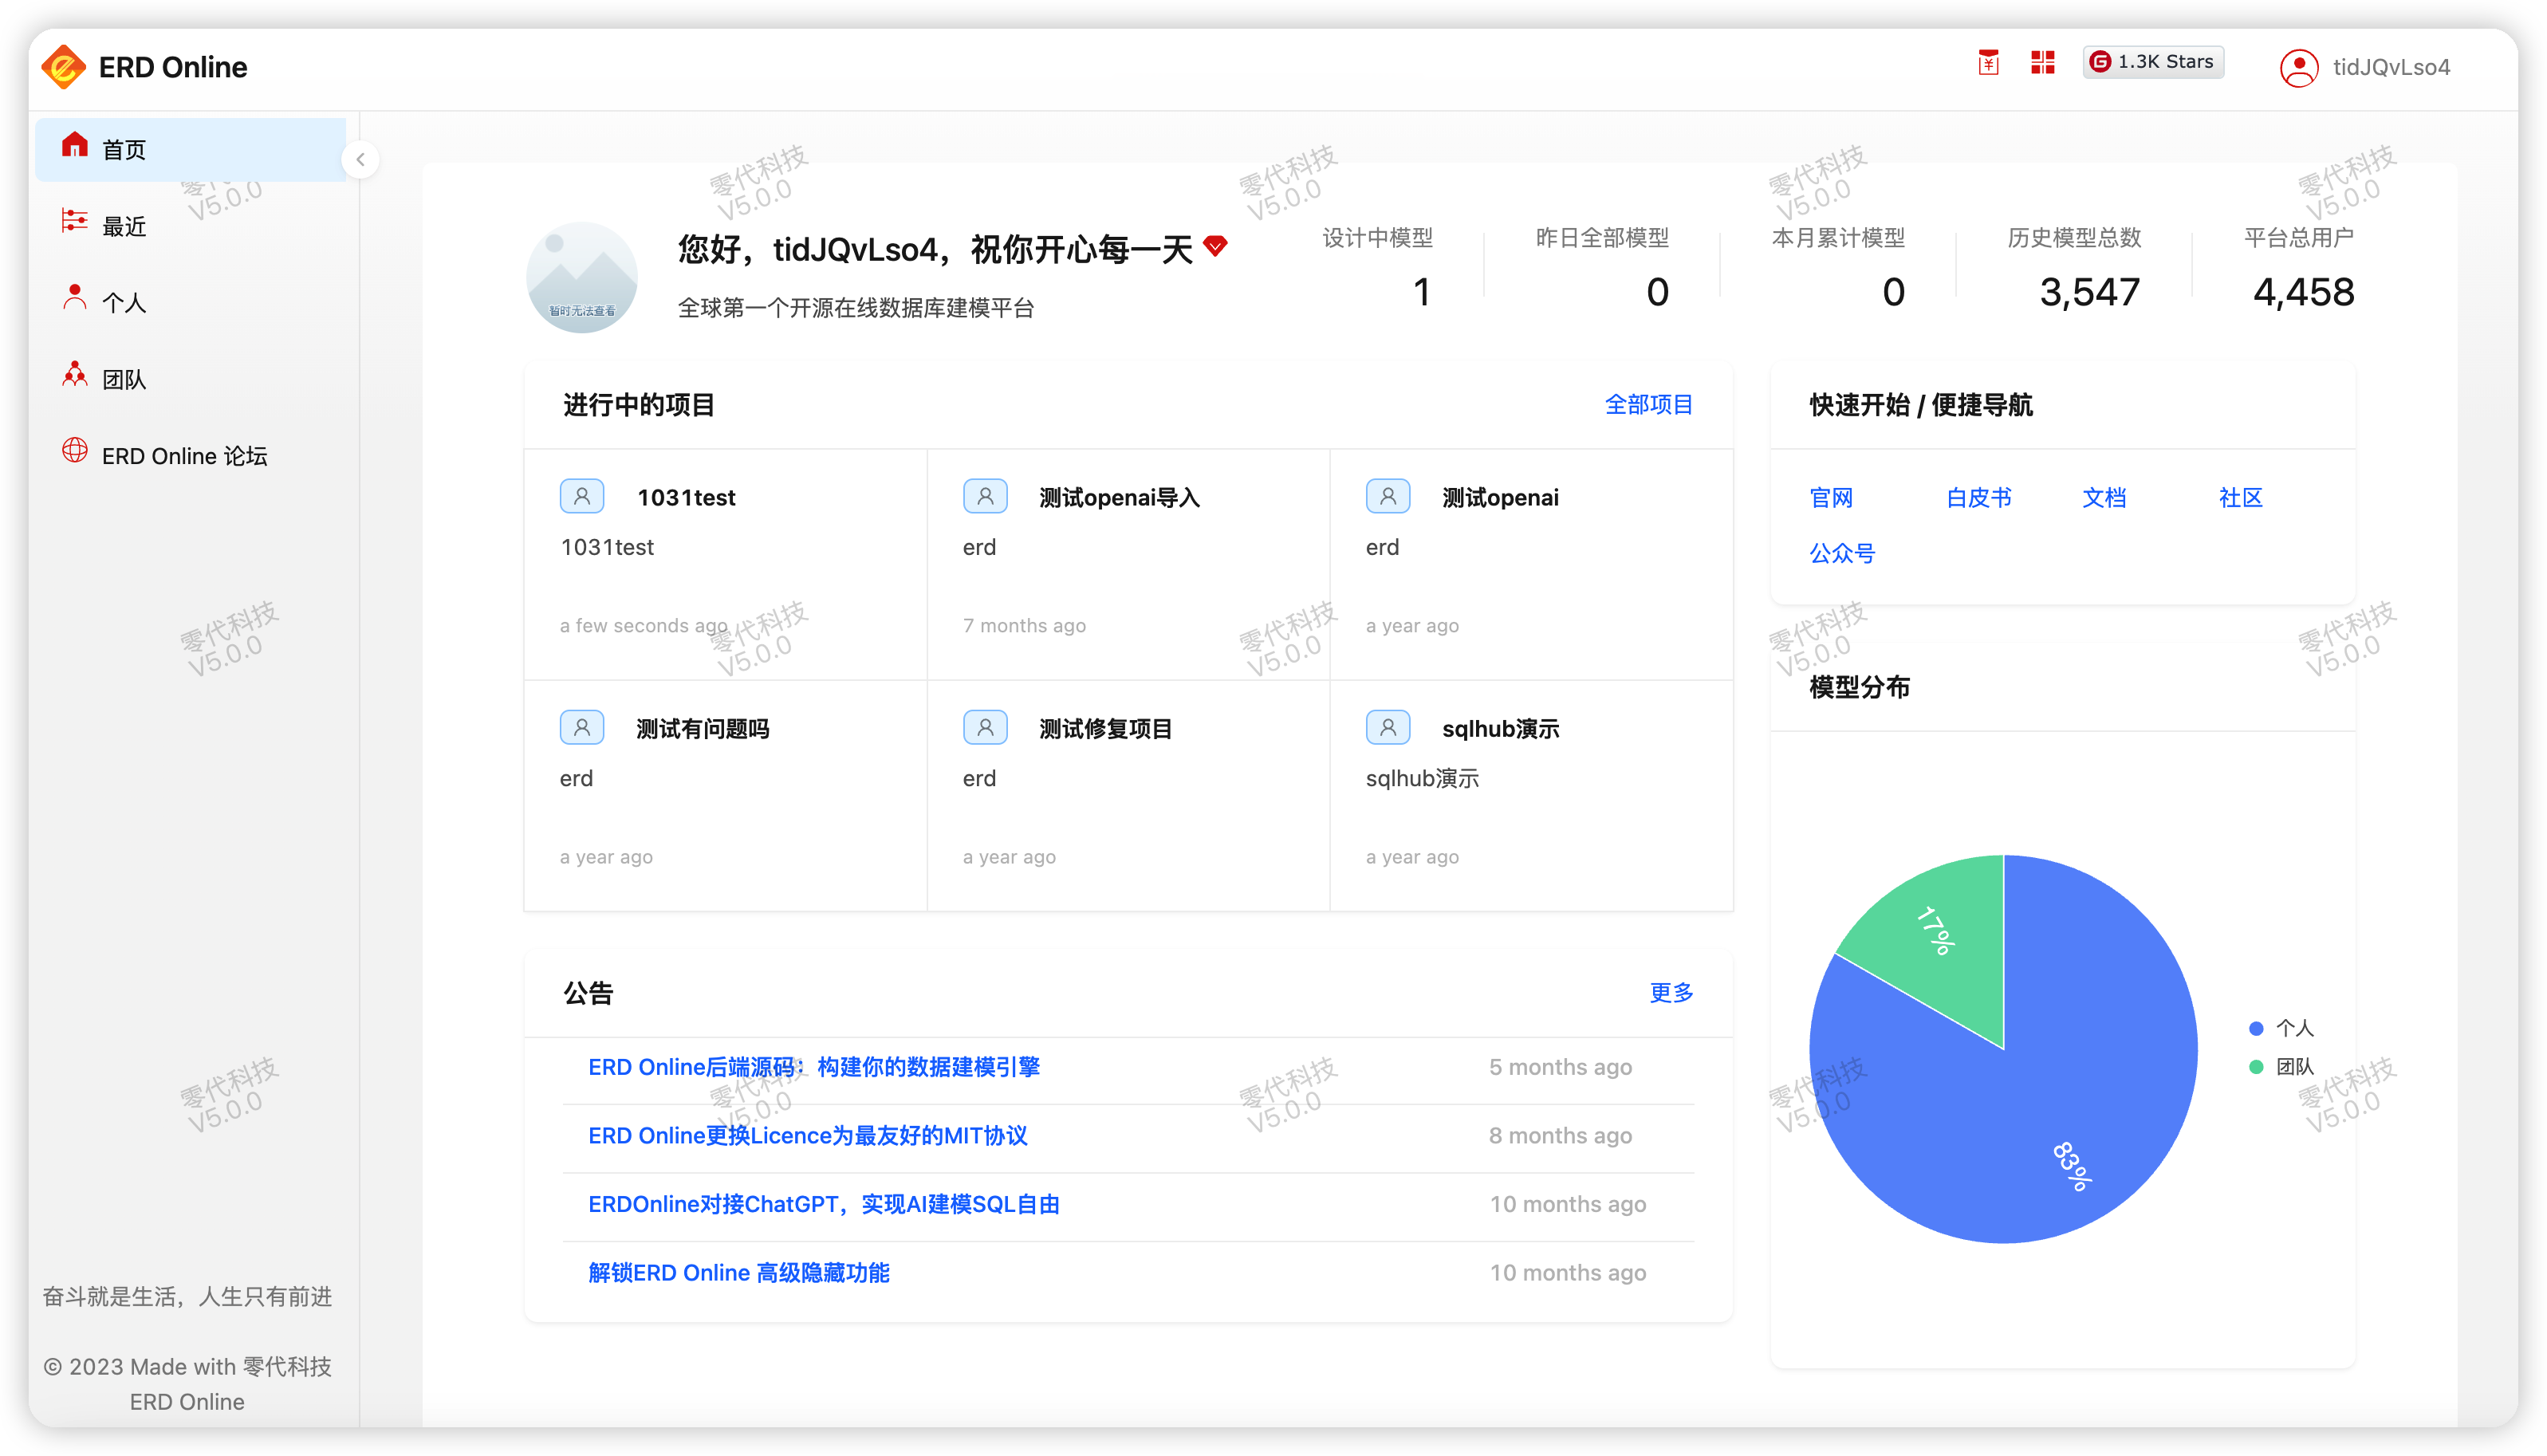Viewport: 2547px width, 1456px height.
Task: Click the person icon beside 个人
Action: tap(75, 297)
